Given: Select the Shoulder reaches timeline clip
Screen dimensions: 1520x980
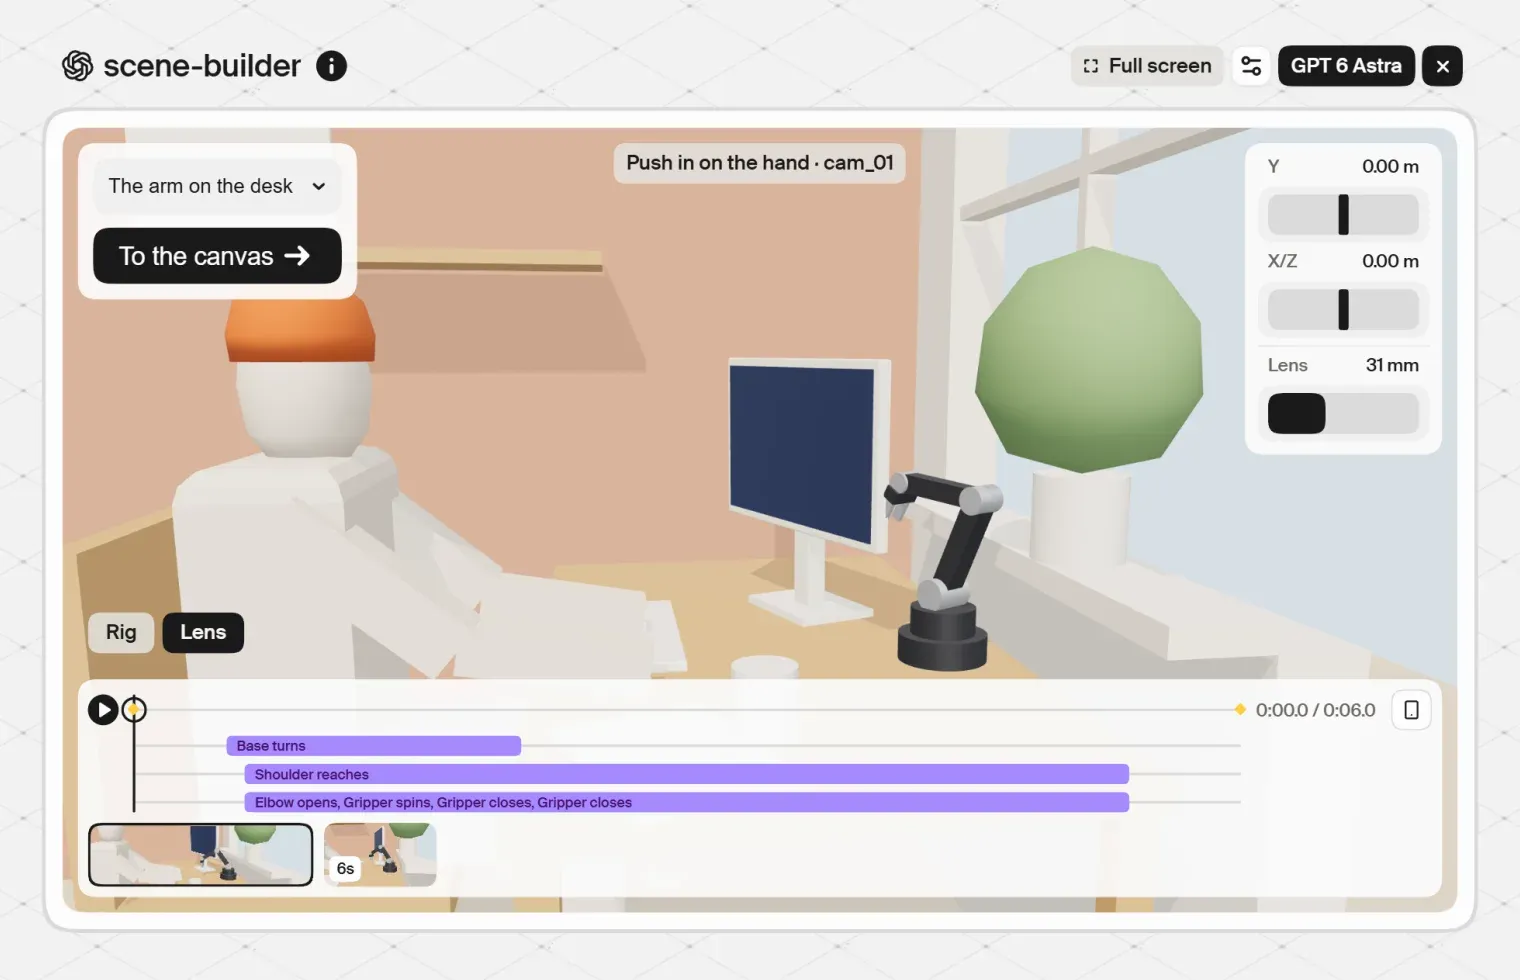Looking at the screenshot, I should tap(687, 774).
